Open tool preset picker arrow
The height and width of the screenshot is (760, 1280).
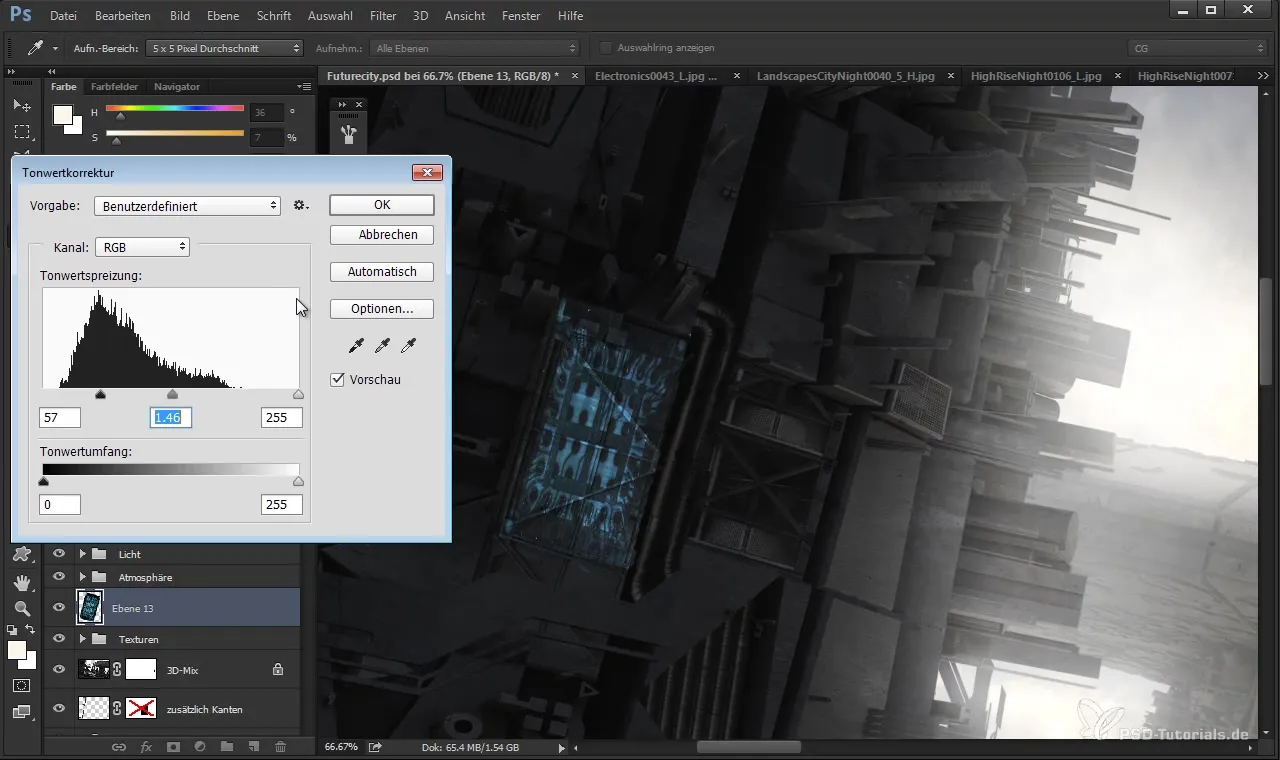point(55,48)
